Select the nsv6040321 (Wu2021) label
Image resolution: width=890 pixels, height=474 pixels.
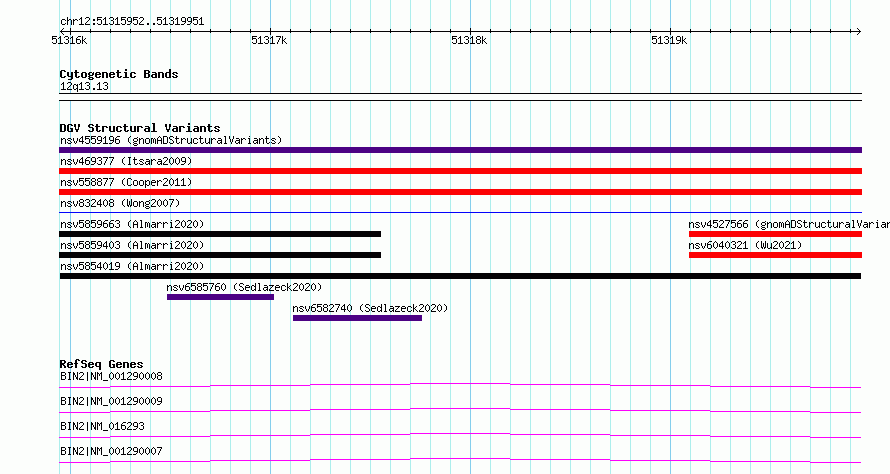click(745, 245)
